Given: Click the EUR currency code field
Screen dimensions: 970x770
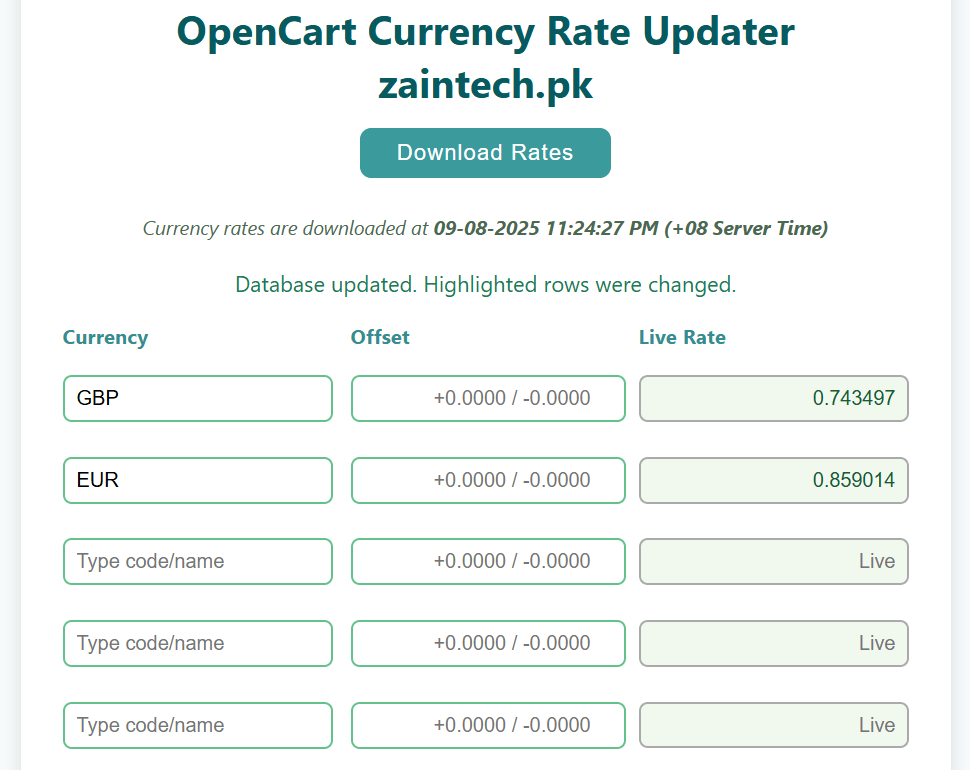Looking at the screenshot, I should tap(197, 480).
